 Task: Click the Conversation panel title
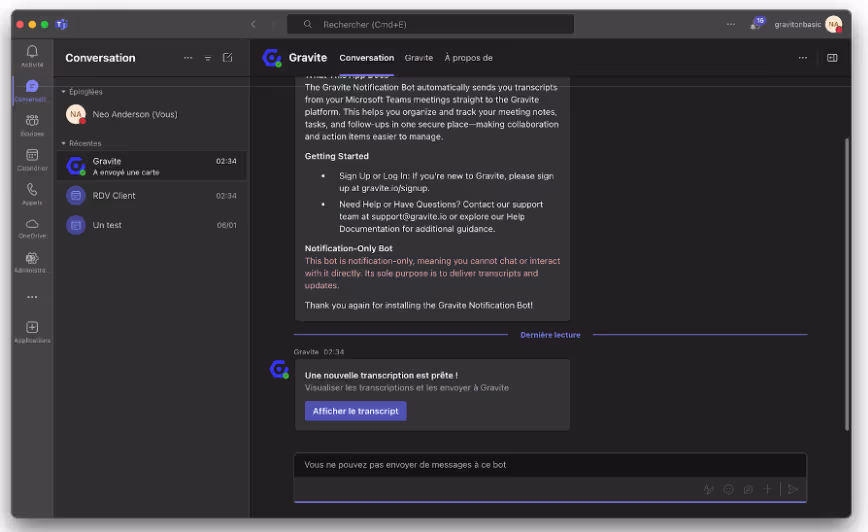100,58
